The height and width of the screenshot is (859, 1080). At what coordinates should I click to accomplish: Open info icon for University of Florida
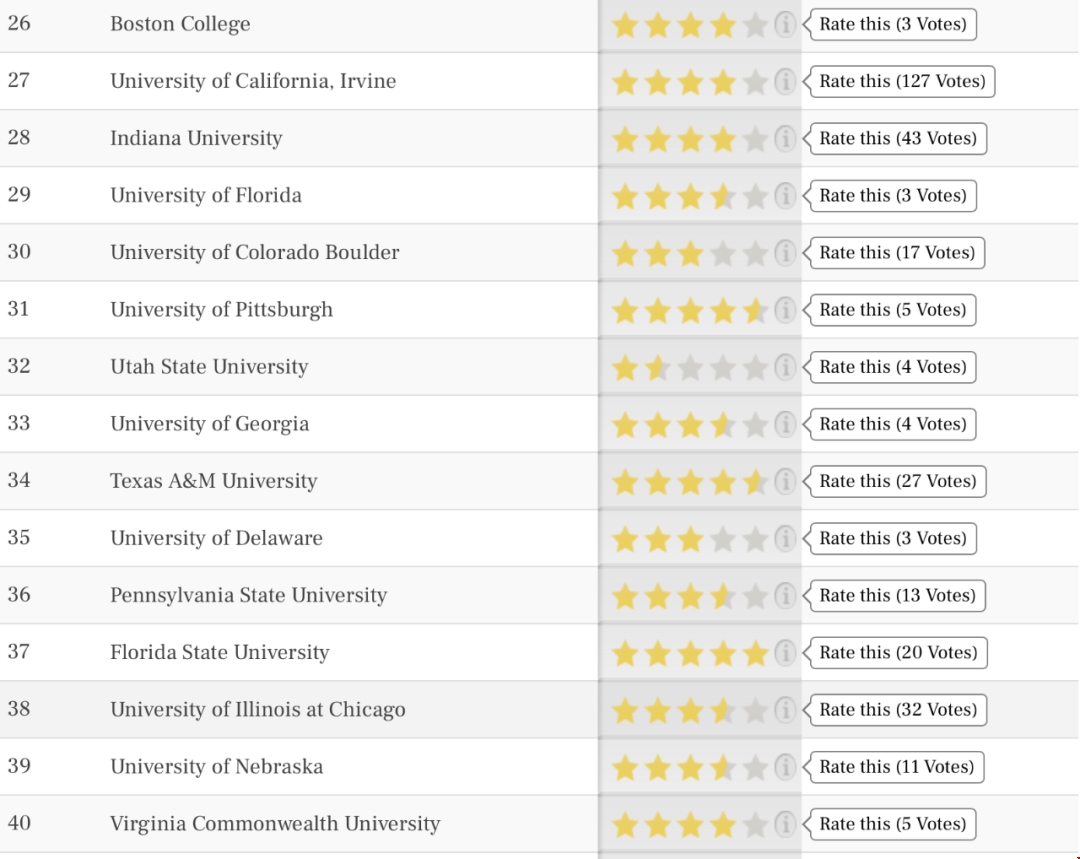784,196
